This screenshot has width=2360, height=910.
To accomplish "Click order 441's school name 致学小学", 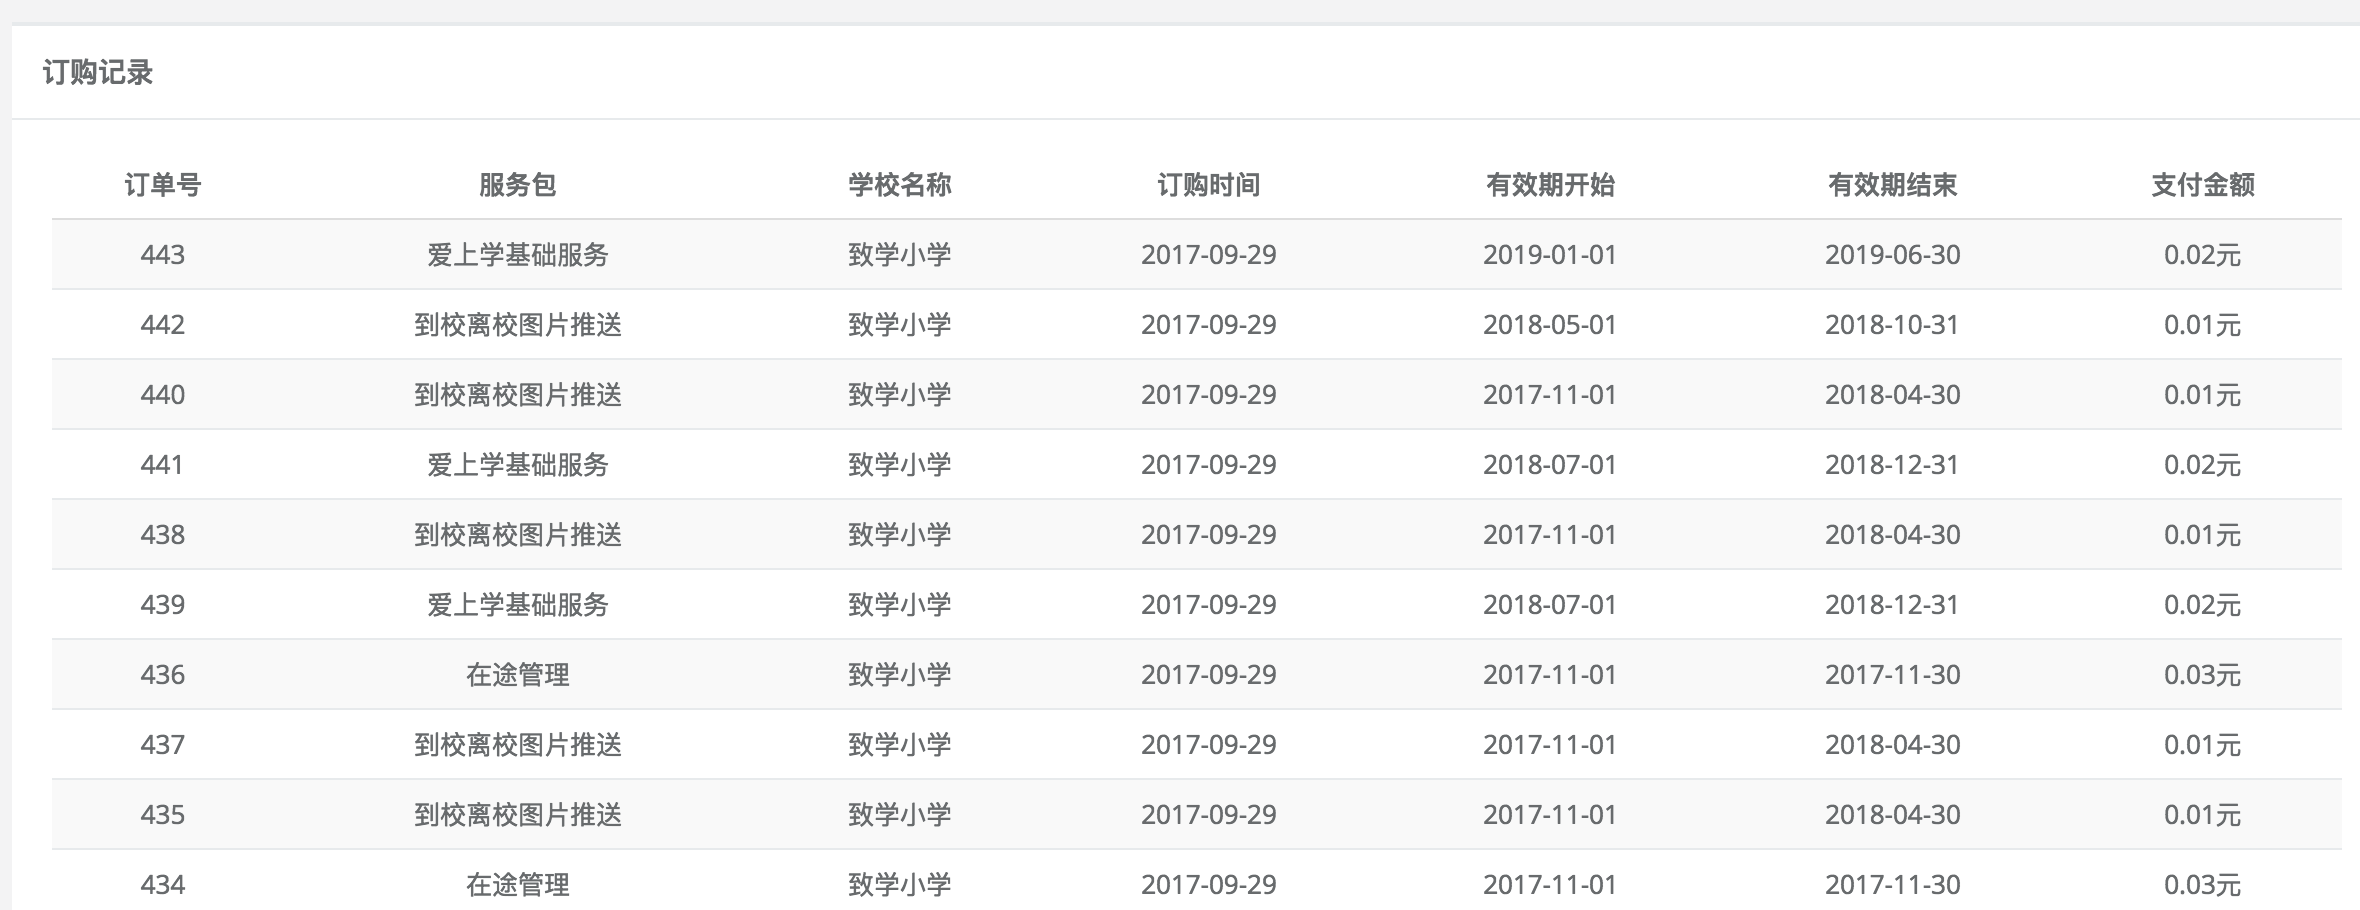I will [x=899, y=465].
